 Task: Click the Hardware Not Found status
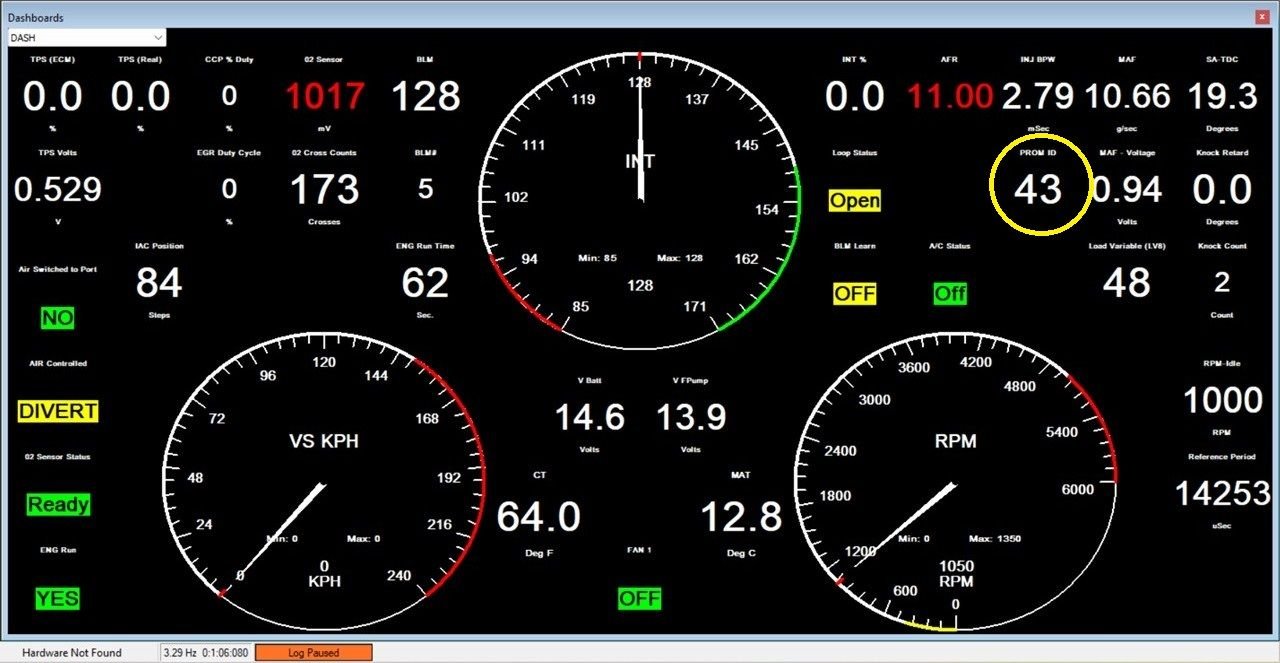(72, 653)
